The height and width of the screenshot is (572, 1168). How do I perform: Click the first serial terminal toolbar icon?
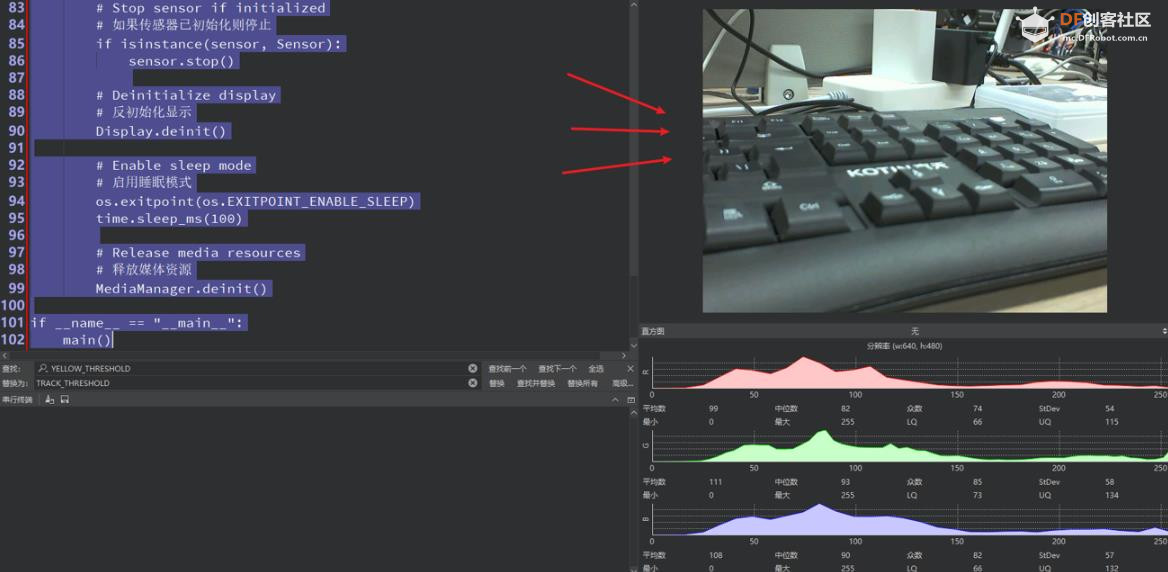tap(50, 399)
